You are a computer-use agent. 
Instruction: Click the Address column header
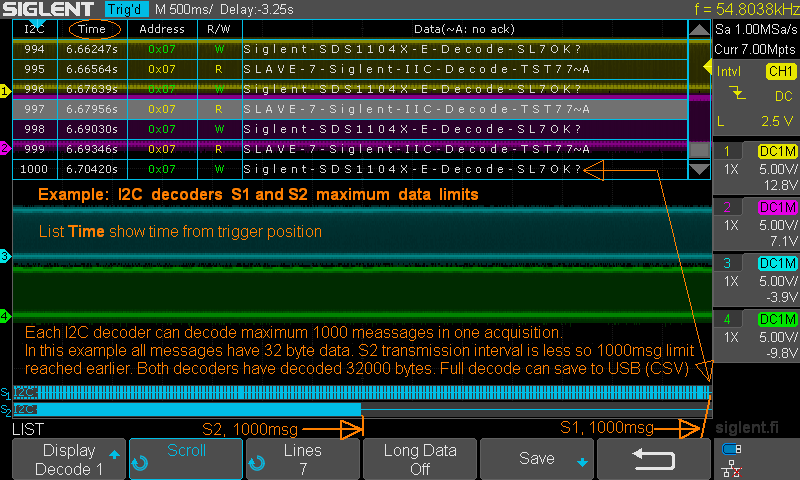(x=162, y=29)
